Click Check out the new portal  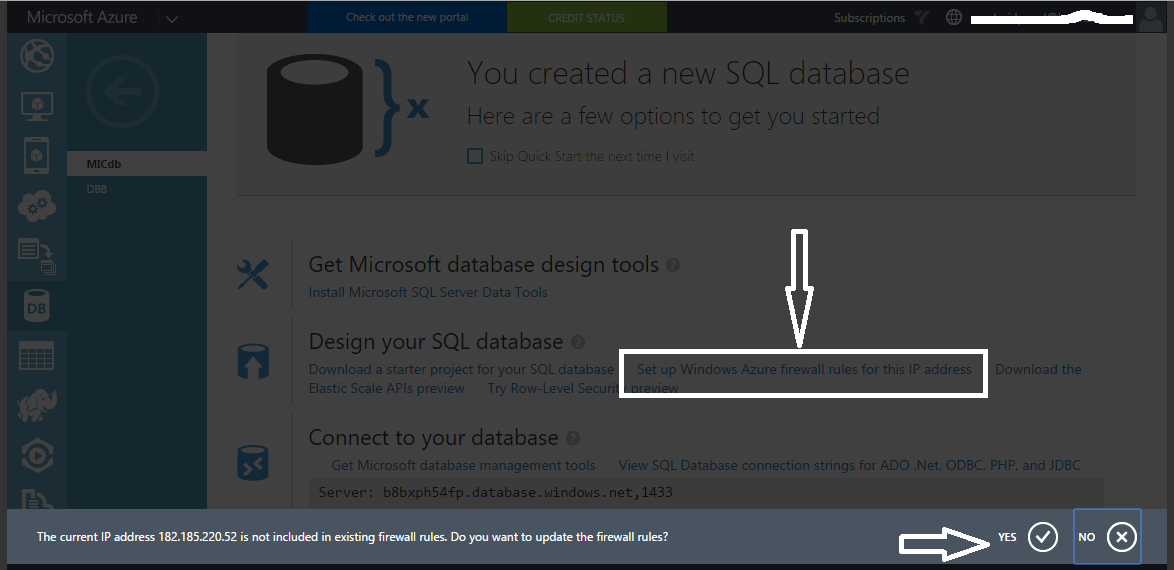pos(407,18)
